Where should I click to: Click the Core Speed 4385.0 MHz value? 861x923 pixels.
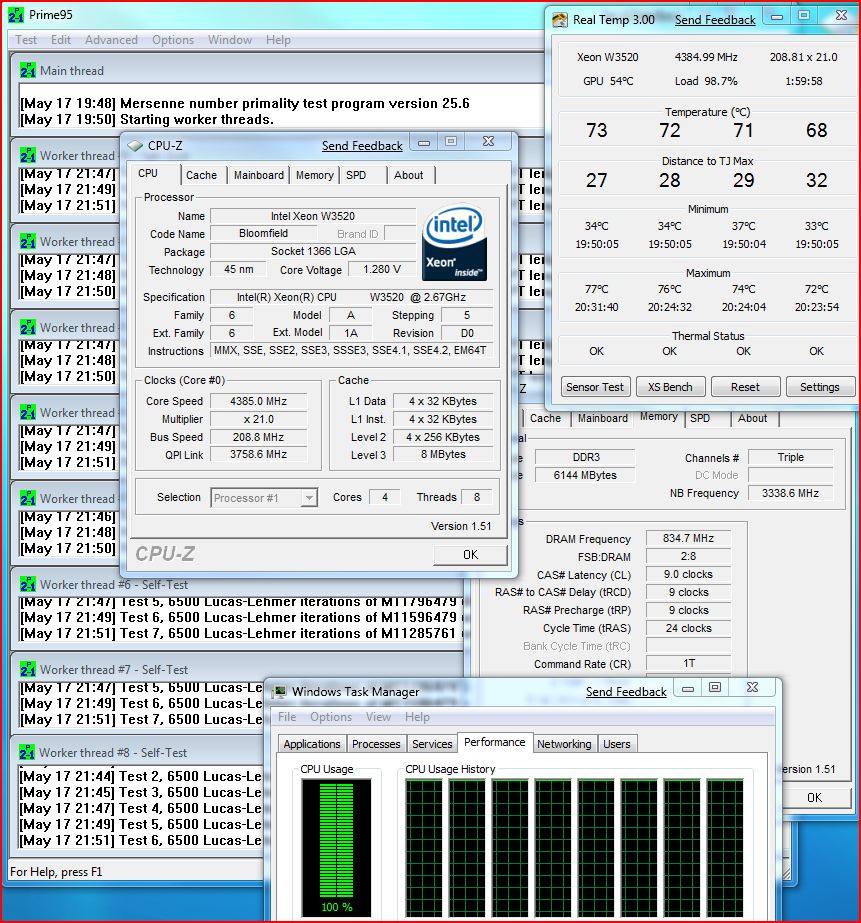coord(258,401)
